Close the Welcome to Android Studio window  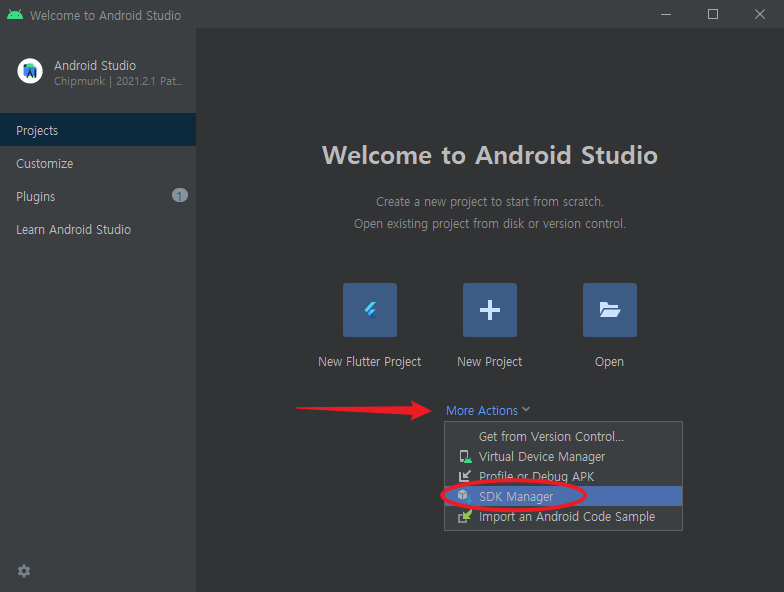click(x=760, y=14)
